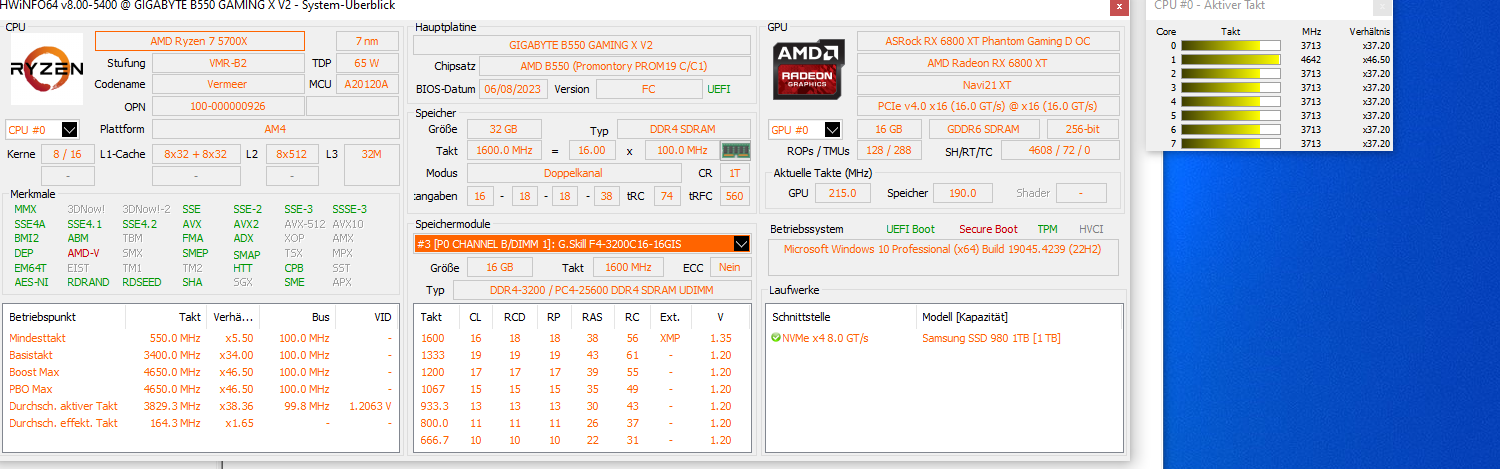Close the HWiNFO64 System-Überblick window
Image resolution: width=1500 pixels, height=469 pixels.
point(1118,7)
